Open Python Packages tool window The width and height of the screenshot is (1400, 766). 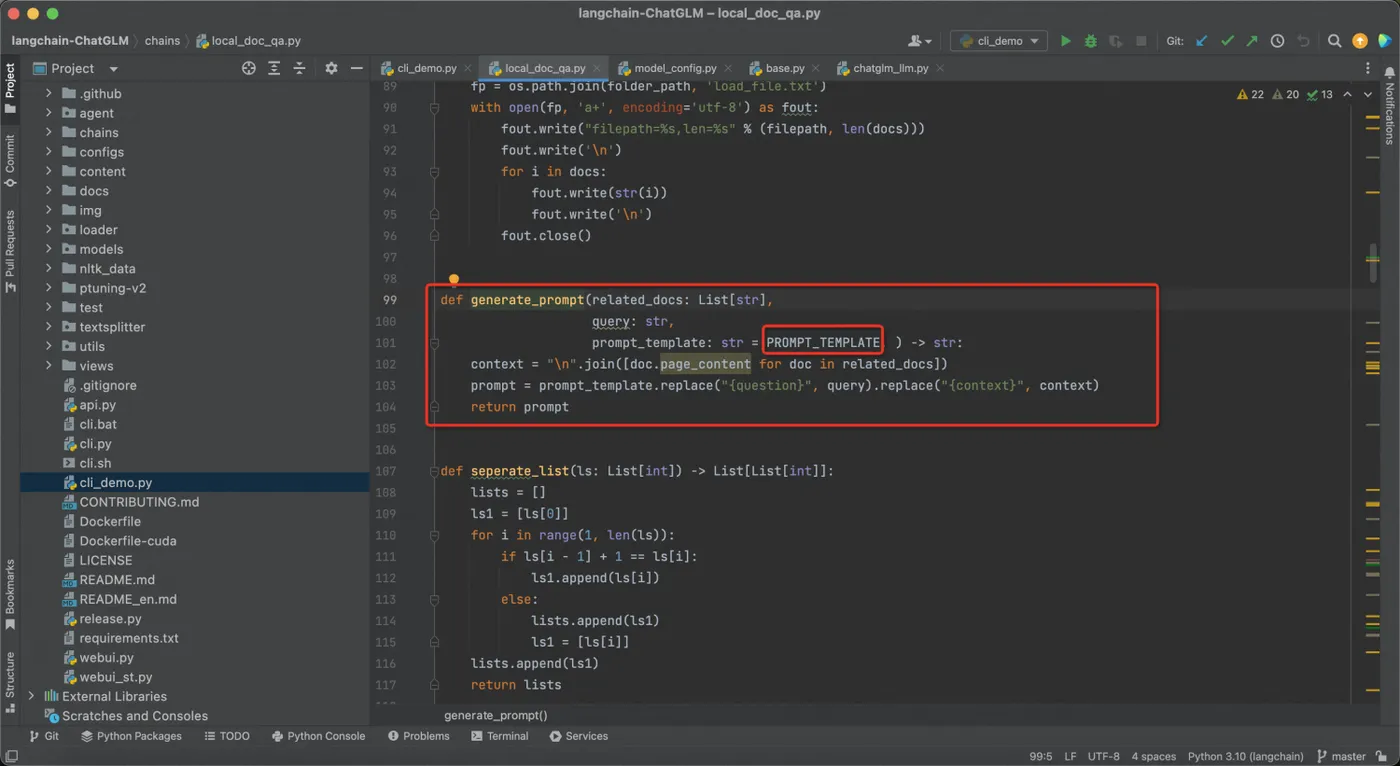click(131, 736)
